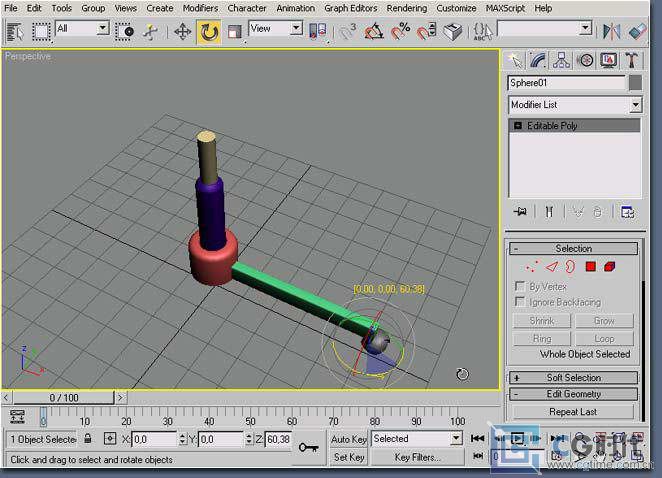Click the Sphere01 object name field
Image resolution: width=662 pixels, height=478 pixels.
pos(566,83)
